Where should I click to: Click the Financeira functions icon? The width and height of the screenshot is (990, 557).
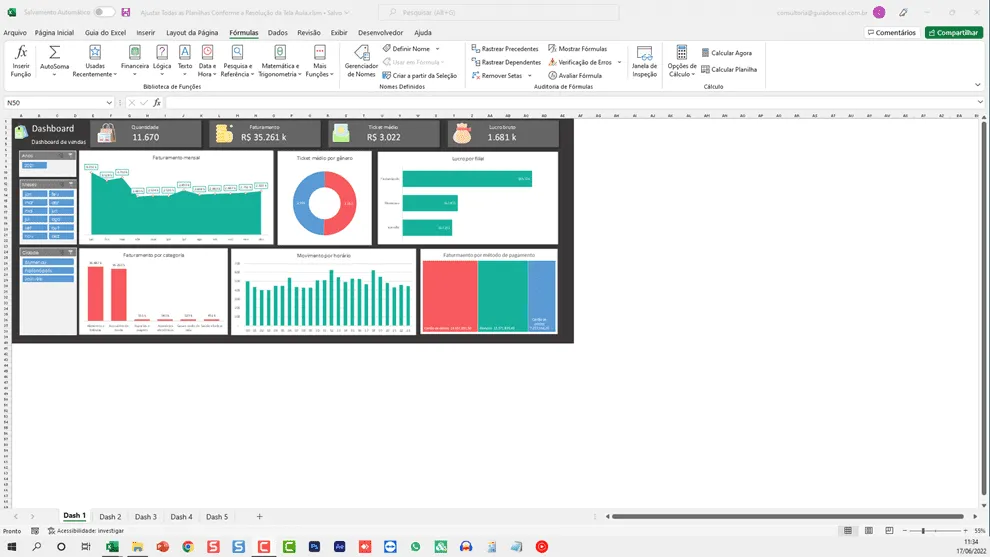tap(134, 61)
